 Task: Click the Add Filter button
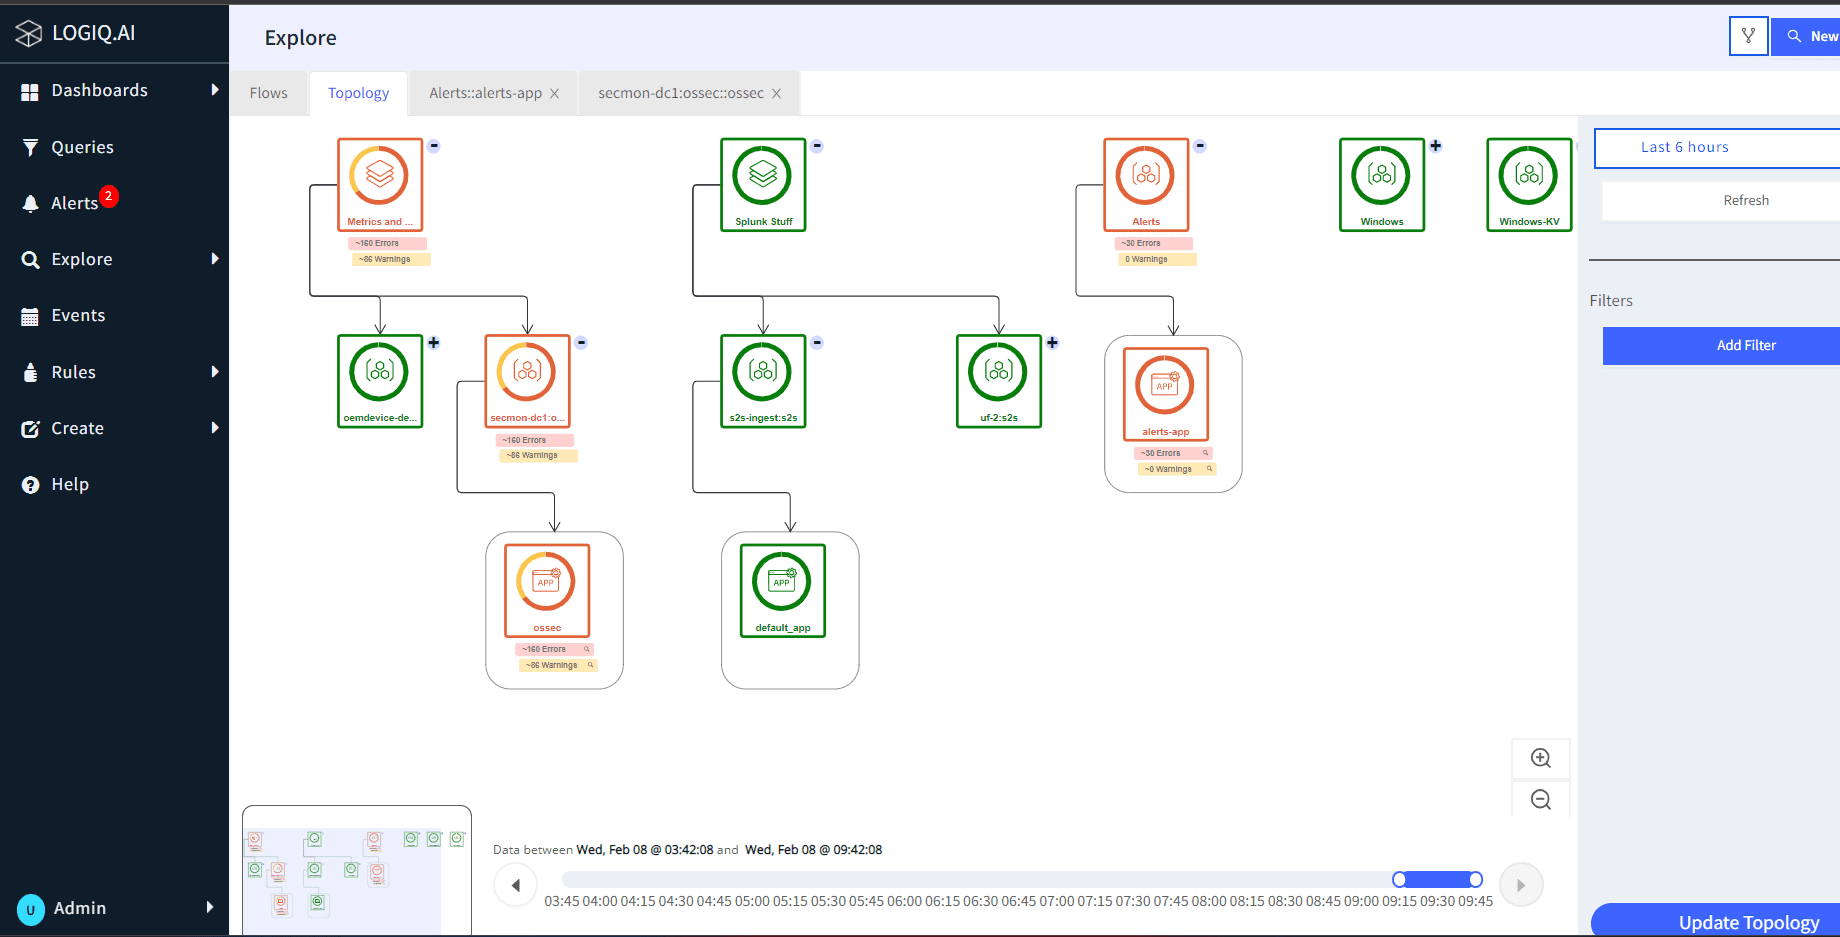1721,345
